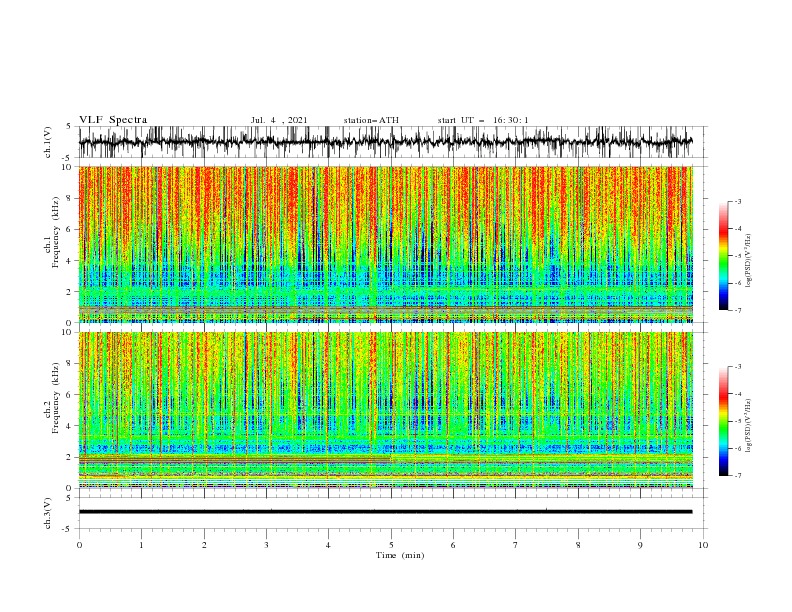The height and width of the screenshot is (612, 792).
Task: Click the 5 minute tick on time axis
Action: pos(391,545)
